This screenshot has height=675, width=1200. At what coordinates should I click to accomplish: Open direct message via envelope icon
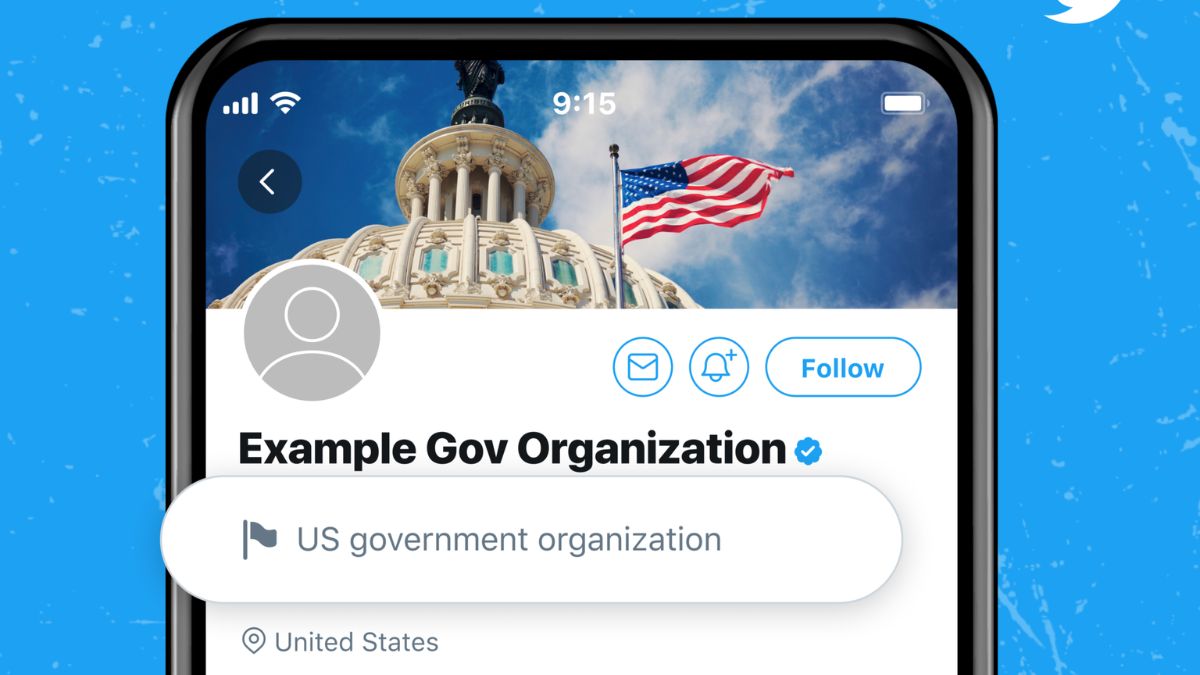[642, 368]
